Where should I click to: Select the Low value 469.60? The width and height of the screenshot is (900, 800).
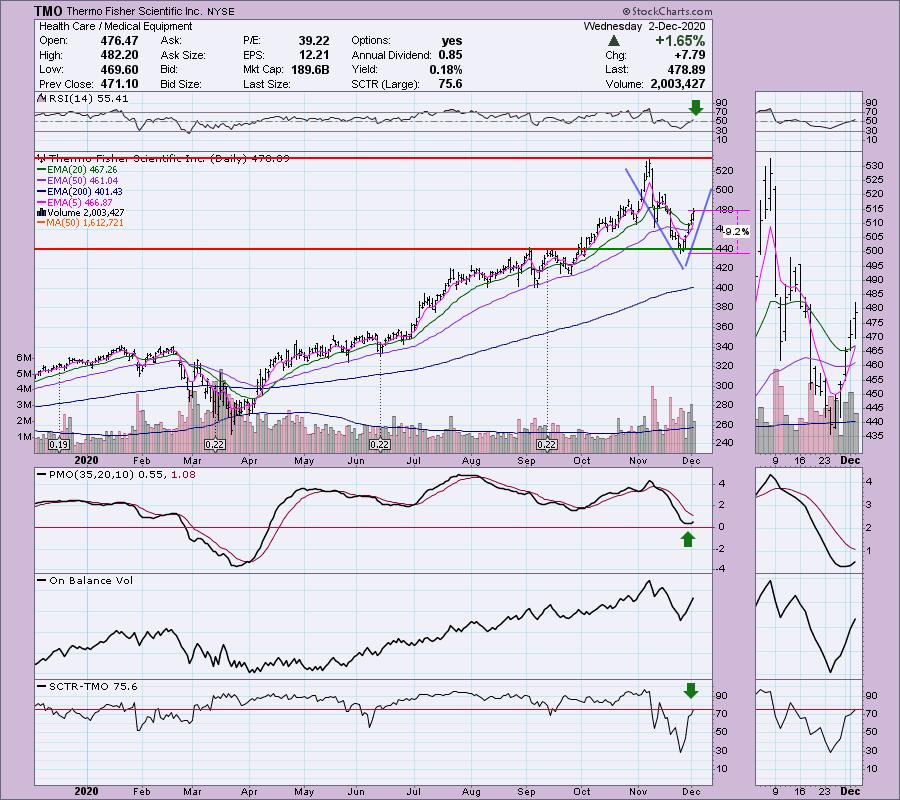click(x=119, y=69)
